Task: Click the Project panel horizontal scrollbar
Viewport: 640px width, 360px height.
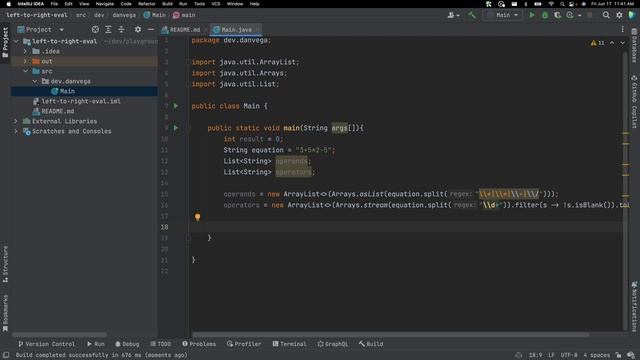Action: click(60, 335)
